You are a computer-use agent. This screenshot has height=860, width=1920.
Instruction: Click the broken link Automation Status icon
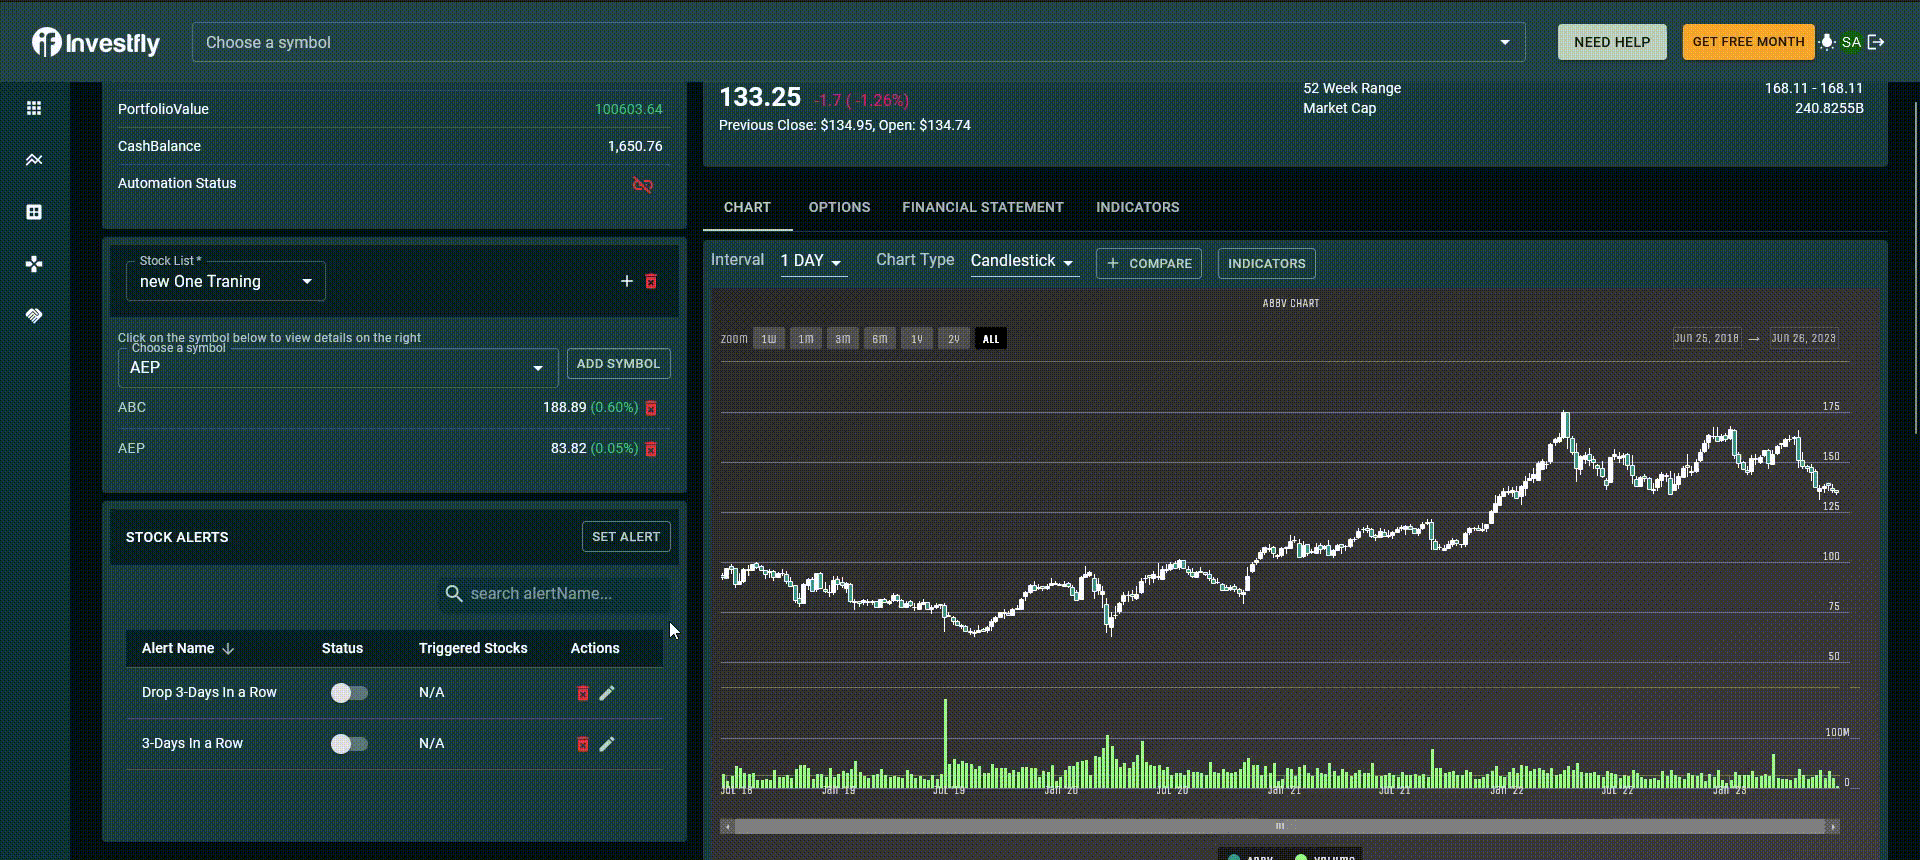tap(643, 185)
